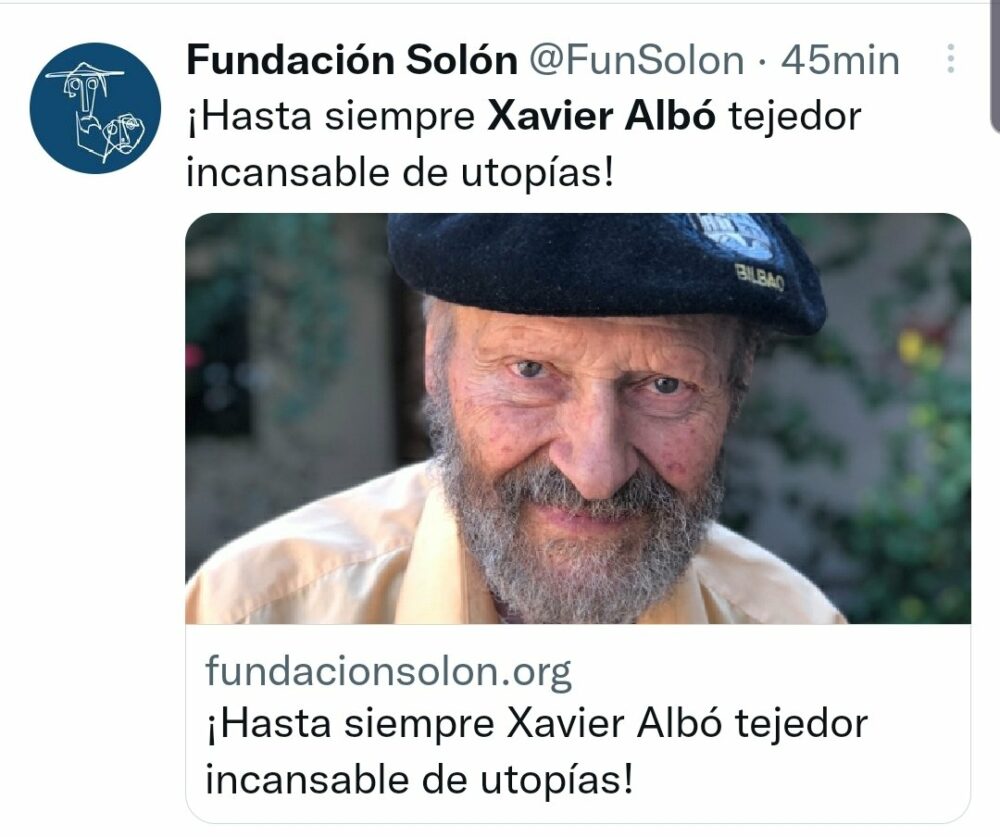Open Fundación Solón profile avatar

pyautogui.click(x=95, y=108)
